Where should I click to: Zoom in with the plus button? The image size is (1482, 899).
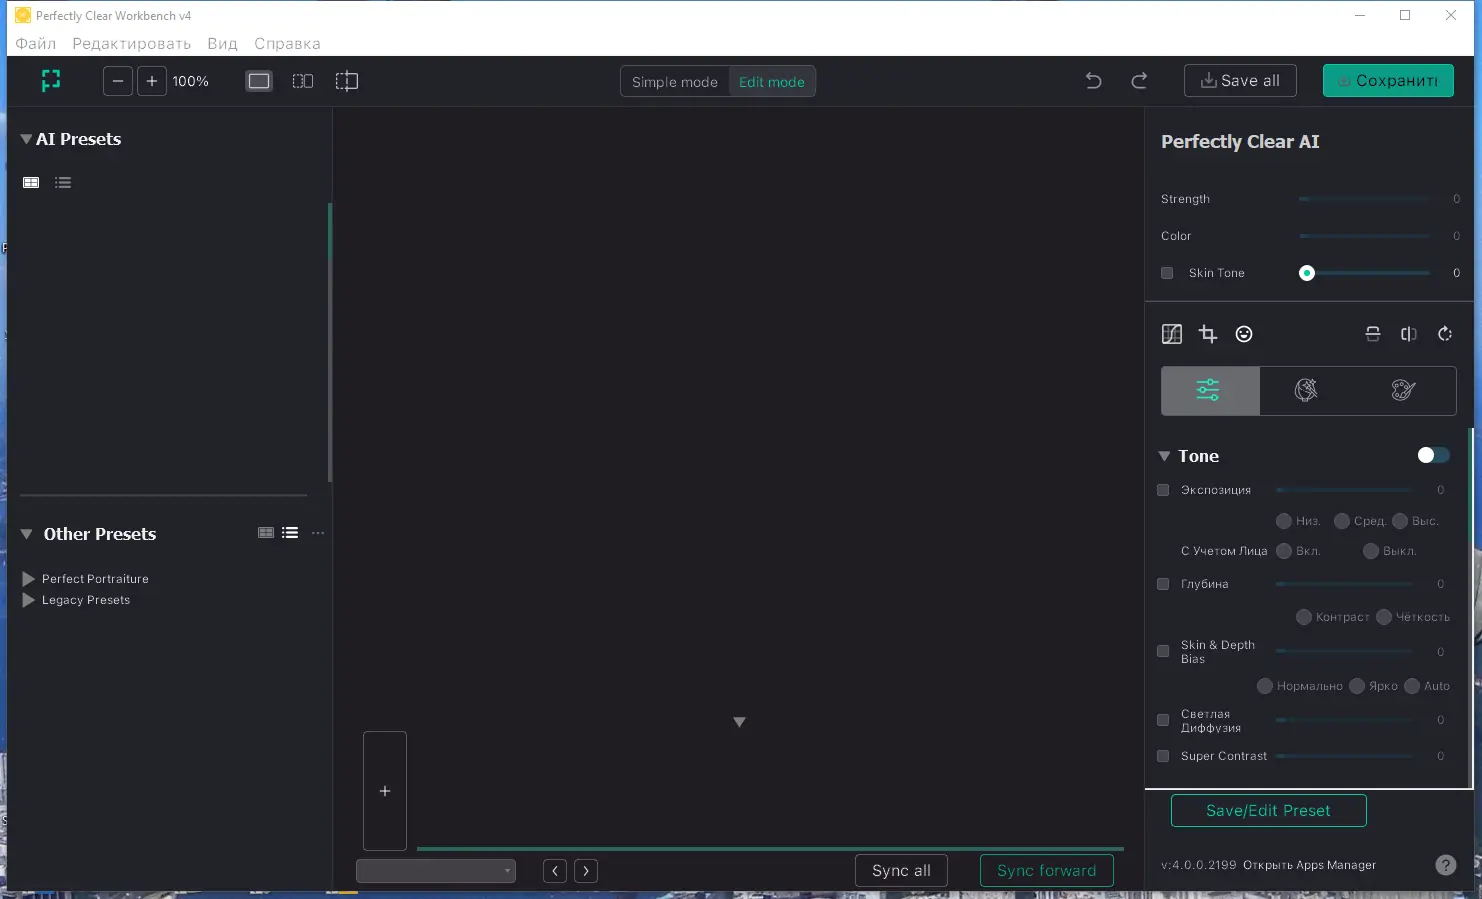click(152, 81)
